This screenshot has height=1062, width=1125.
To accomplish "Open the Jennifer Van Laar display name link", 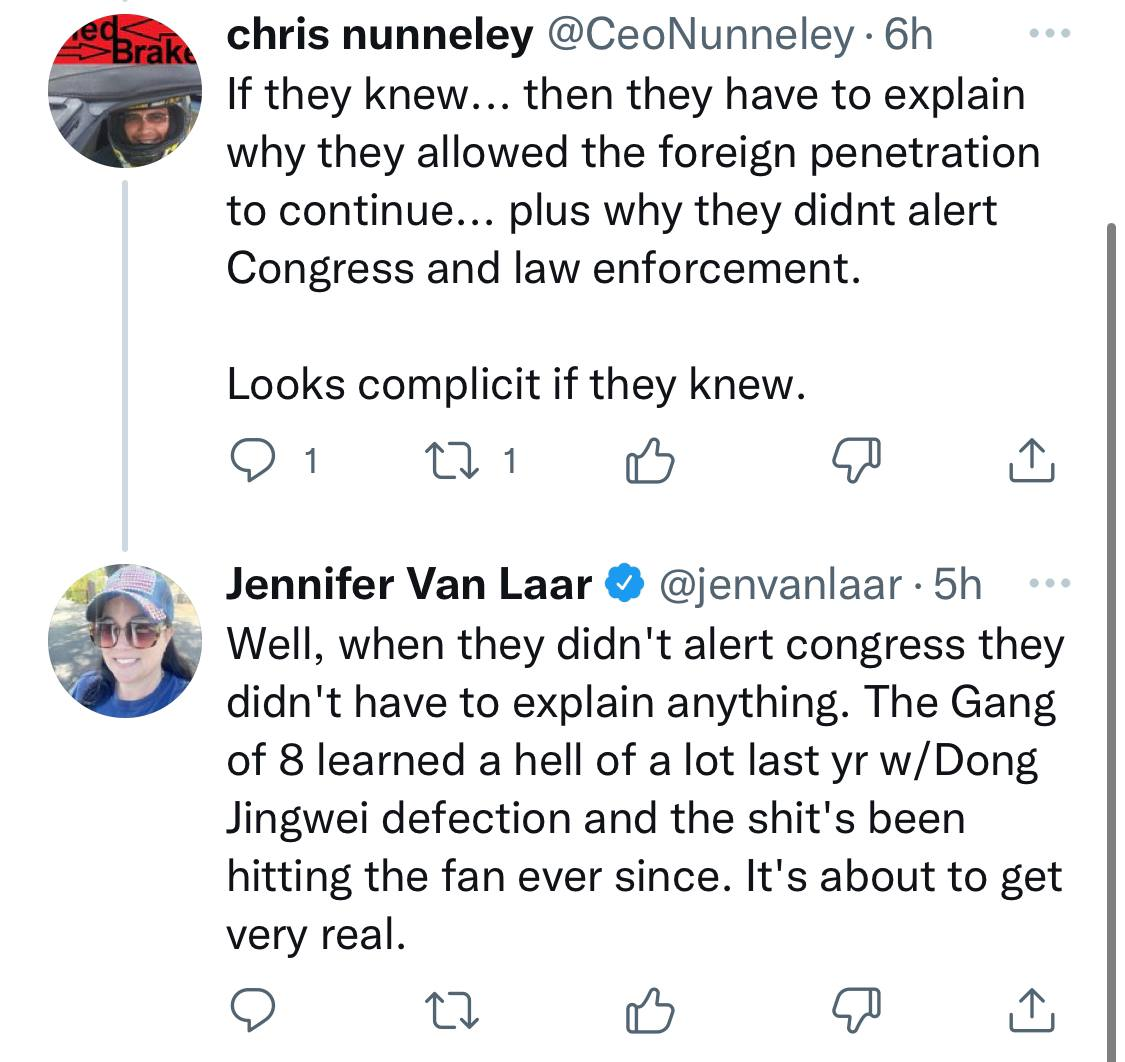I will 410,585.
